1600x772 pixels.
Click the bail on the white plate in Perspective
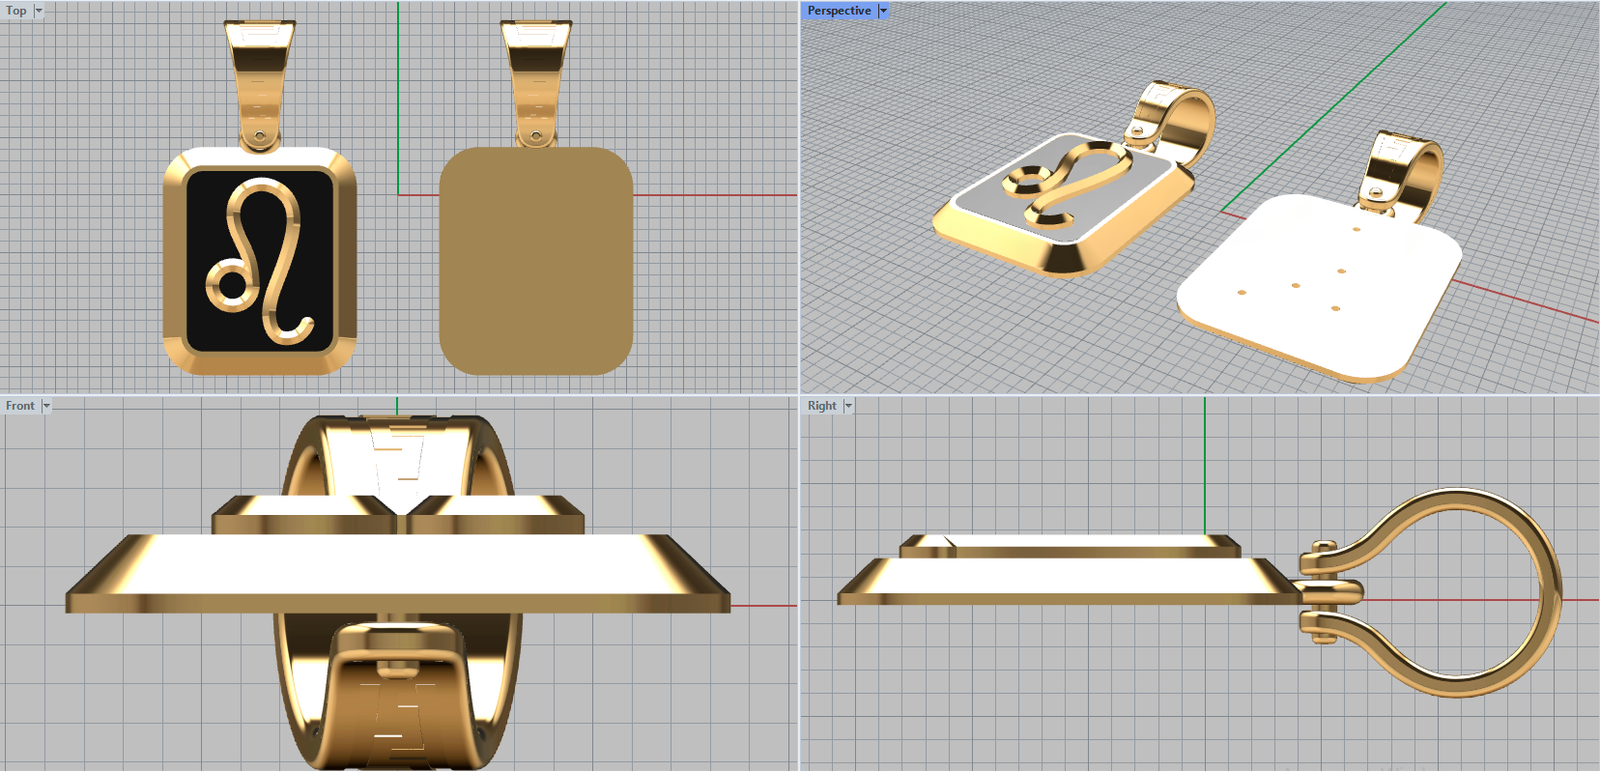pos(1400,170)
